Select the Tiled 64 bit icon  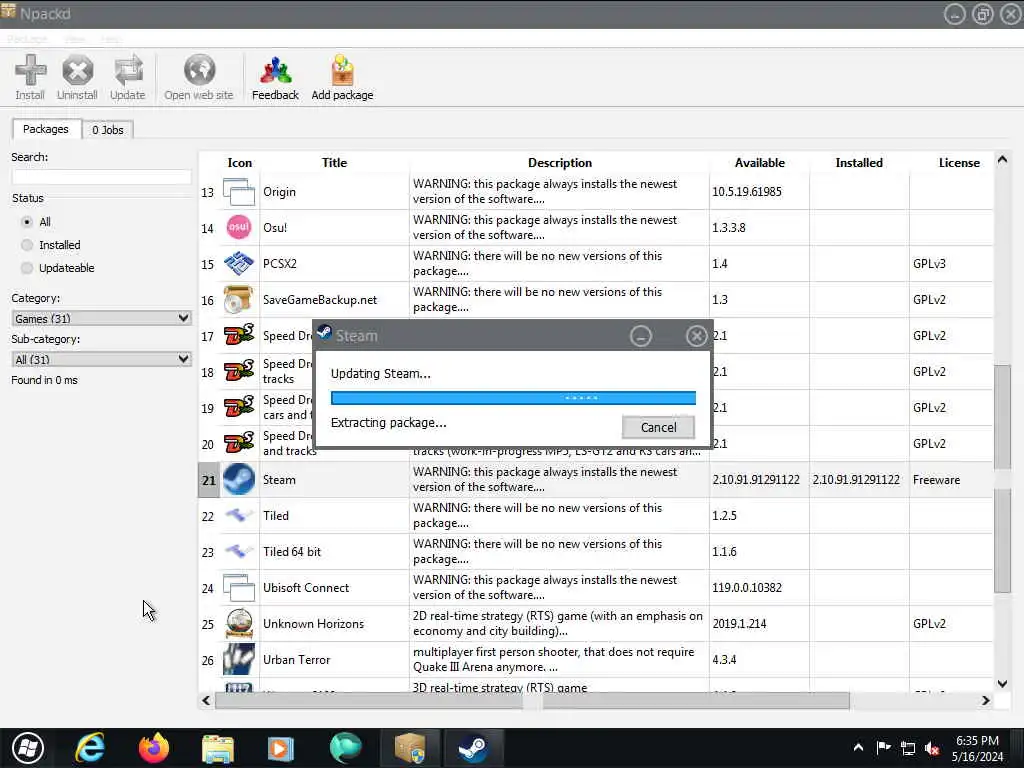click(239, 551)
